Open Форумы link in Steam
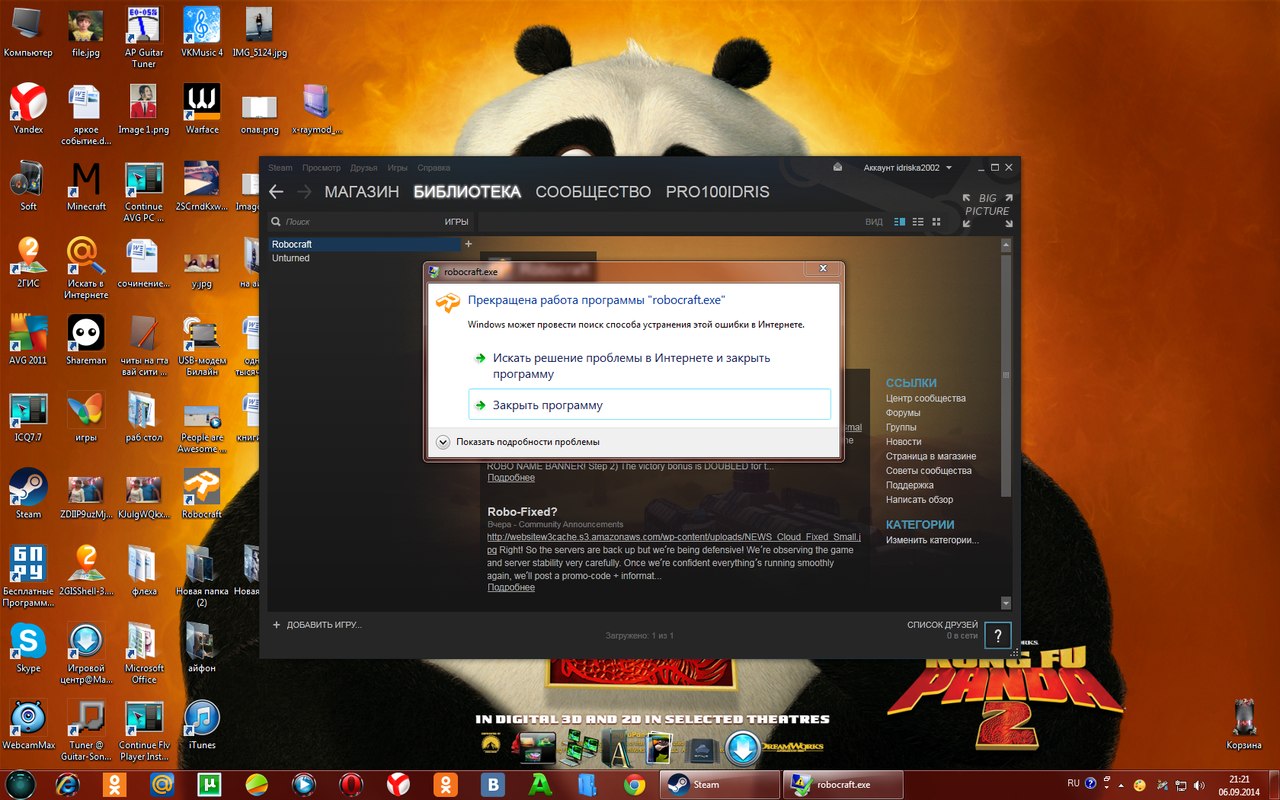 (x=903, y=413)
